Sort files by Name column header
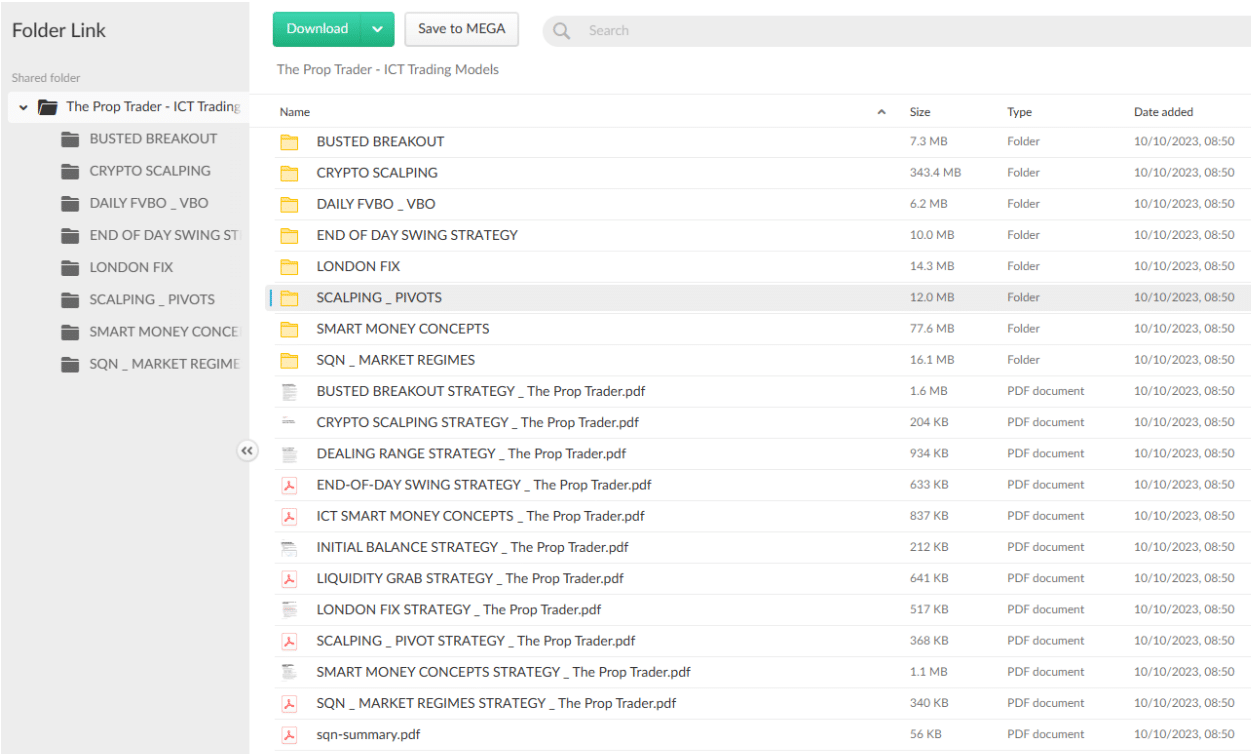 [x=295, y=112]
